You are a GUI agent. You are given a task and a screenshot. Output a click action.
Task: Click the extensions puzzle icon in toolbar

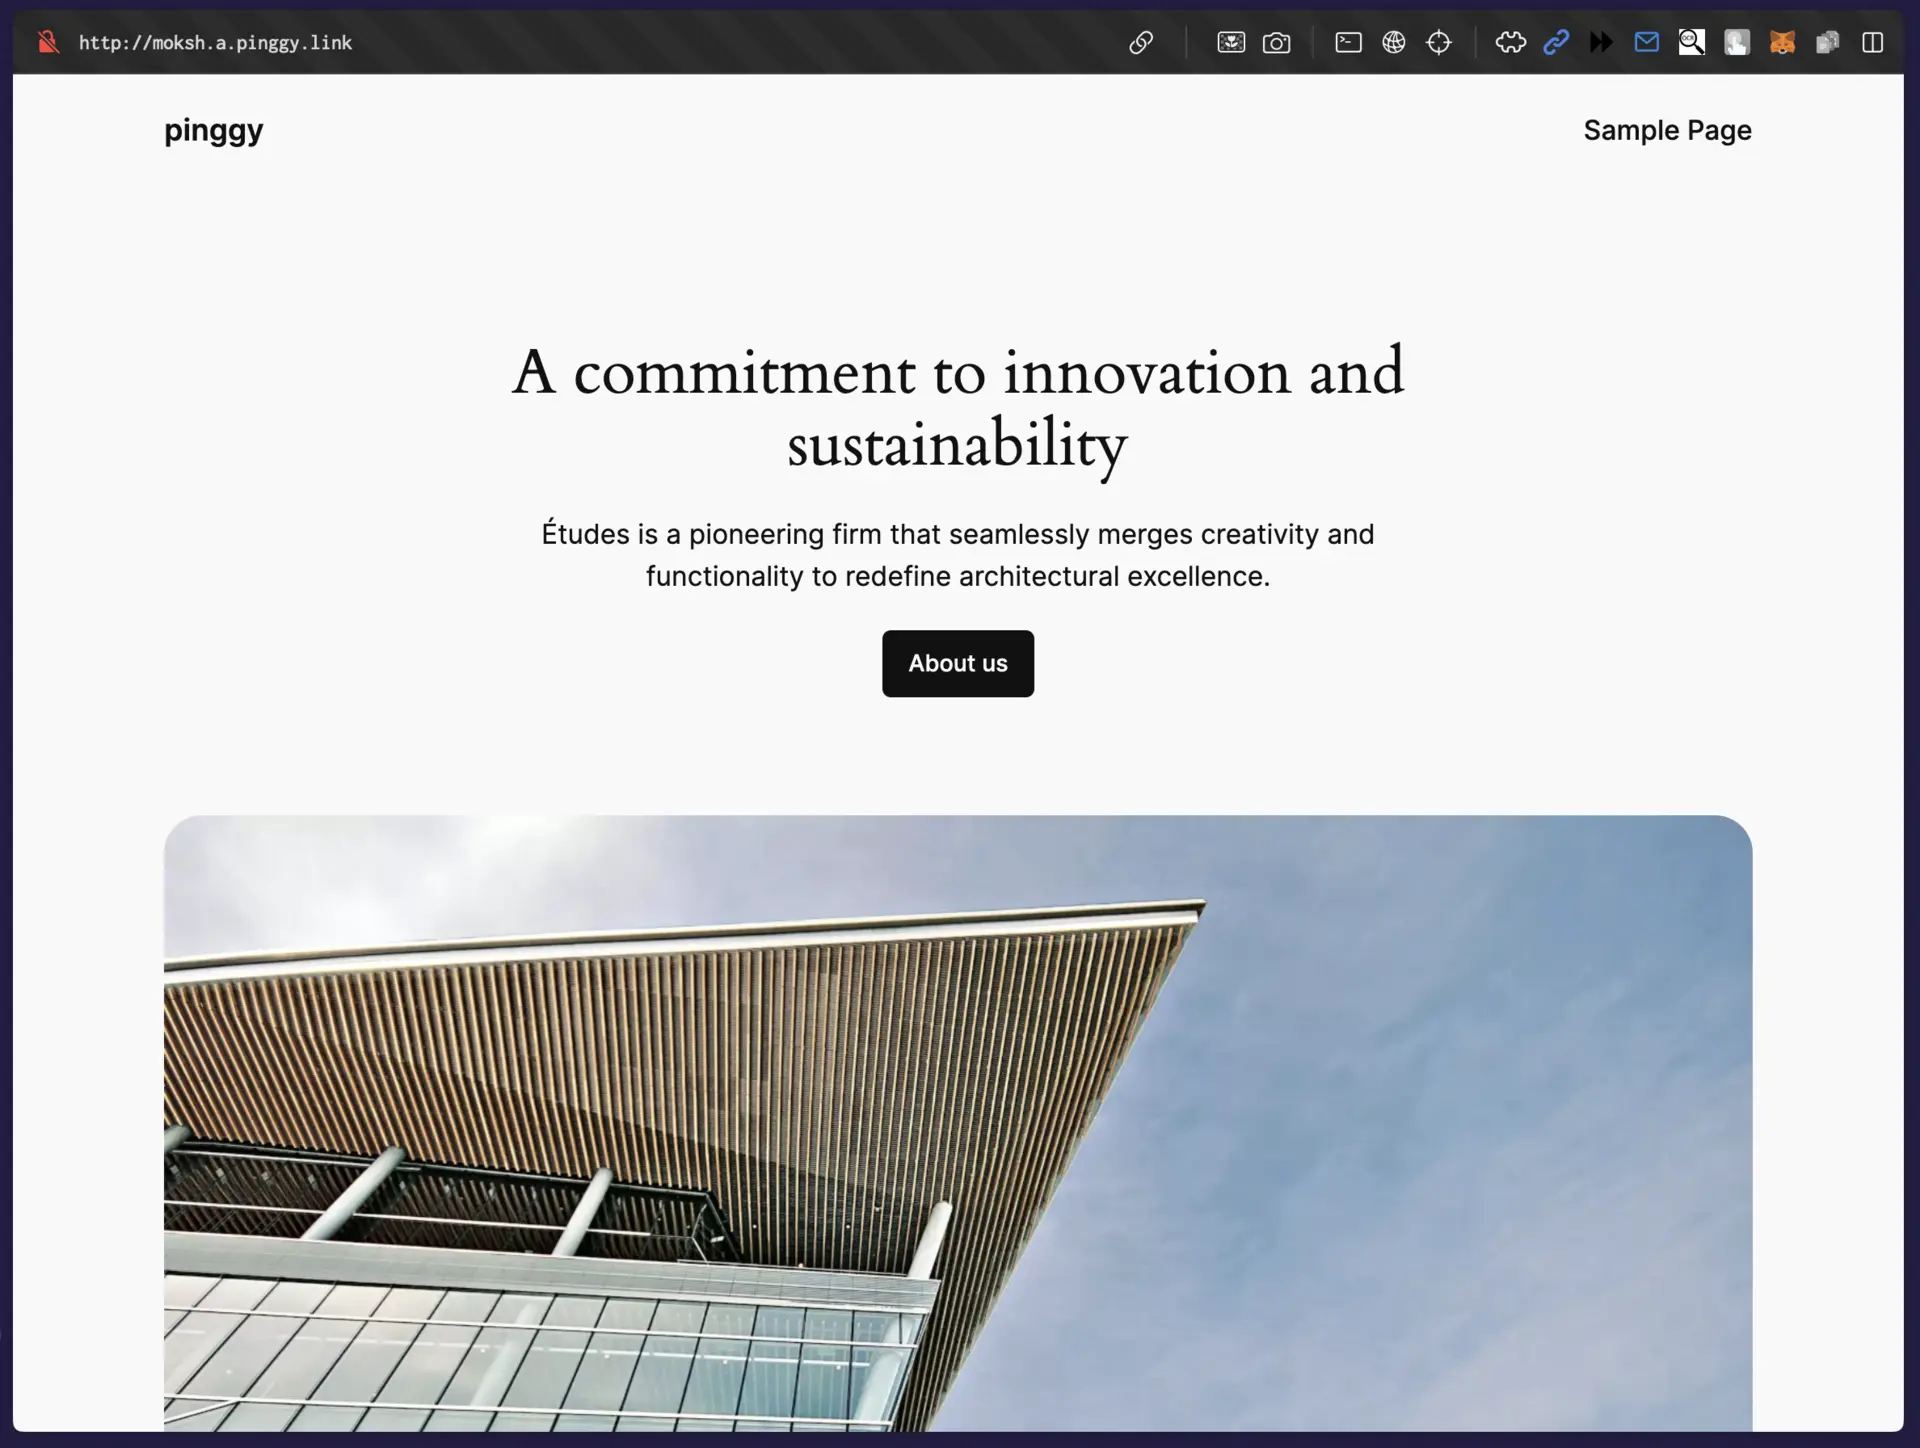coord(1509,41)
